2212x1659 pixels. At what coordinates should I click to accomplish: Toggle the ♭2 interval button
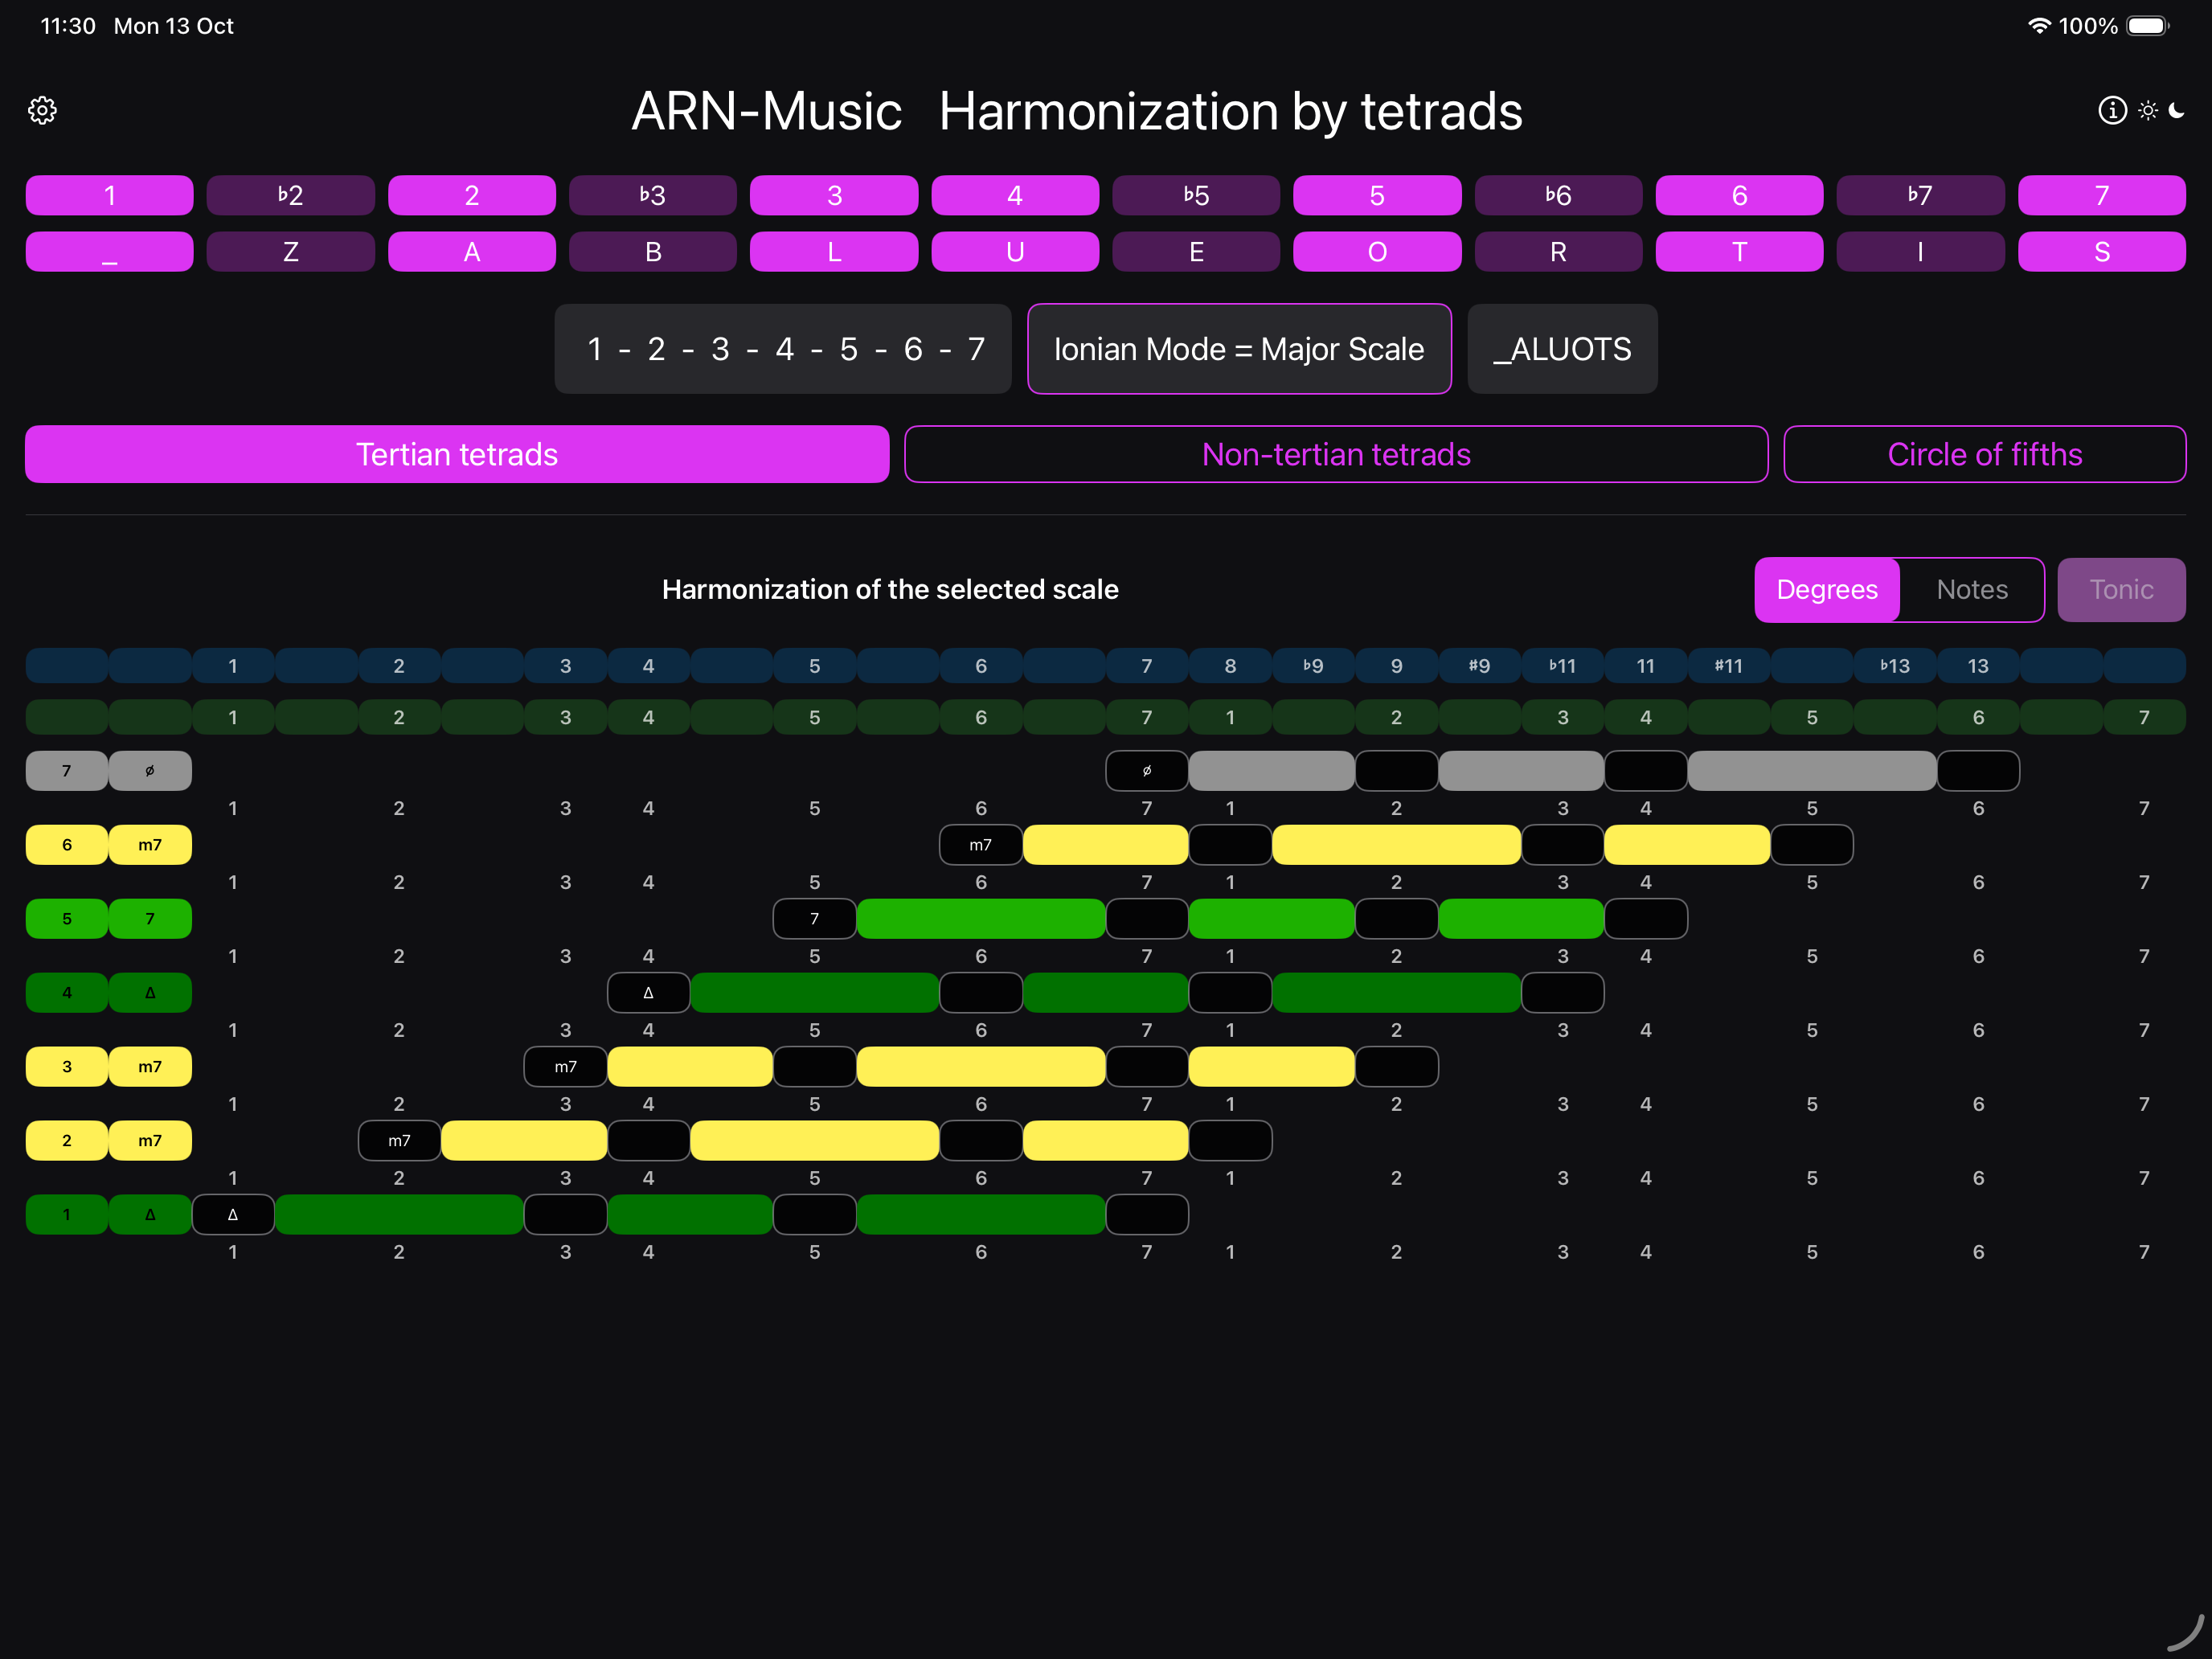290,195
